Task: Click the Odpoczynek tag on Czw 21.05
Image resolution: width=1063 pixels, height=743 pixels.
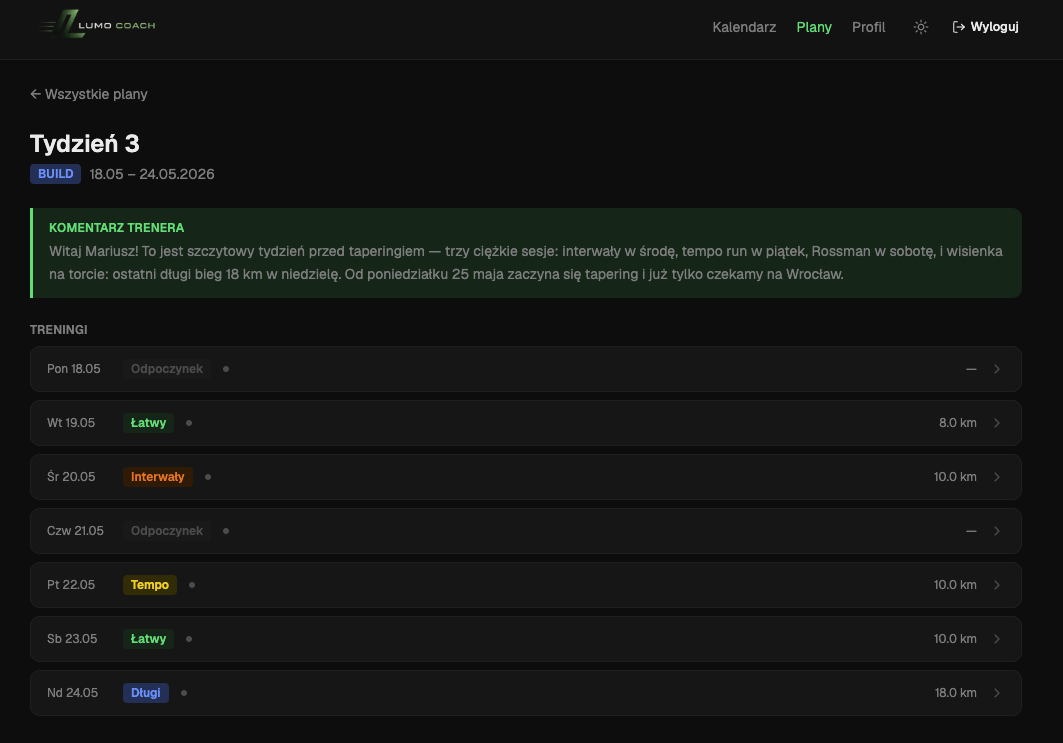Action: 167,531
